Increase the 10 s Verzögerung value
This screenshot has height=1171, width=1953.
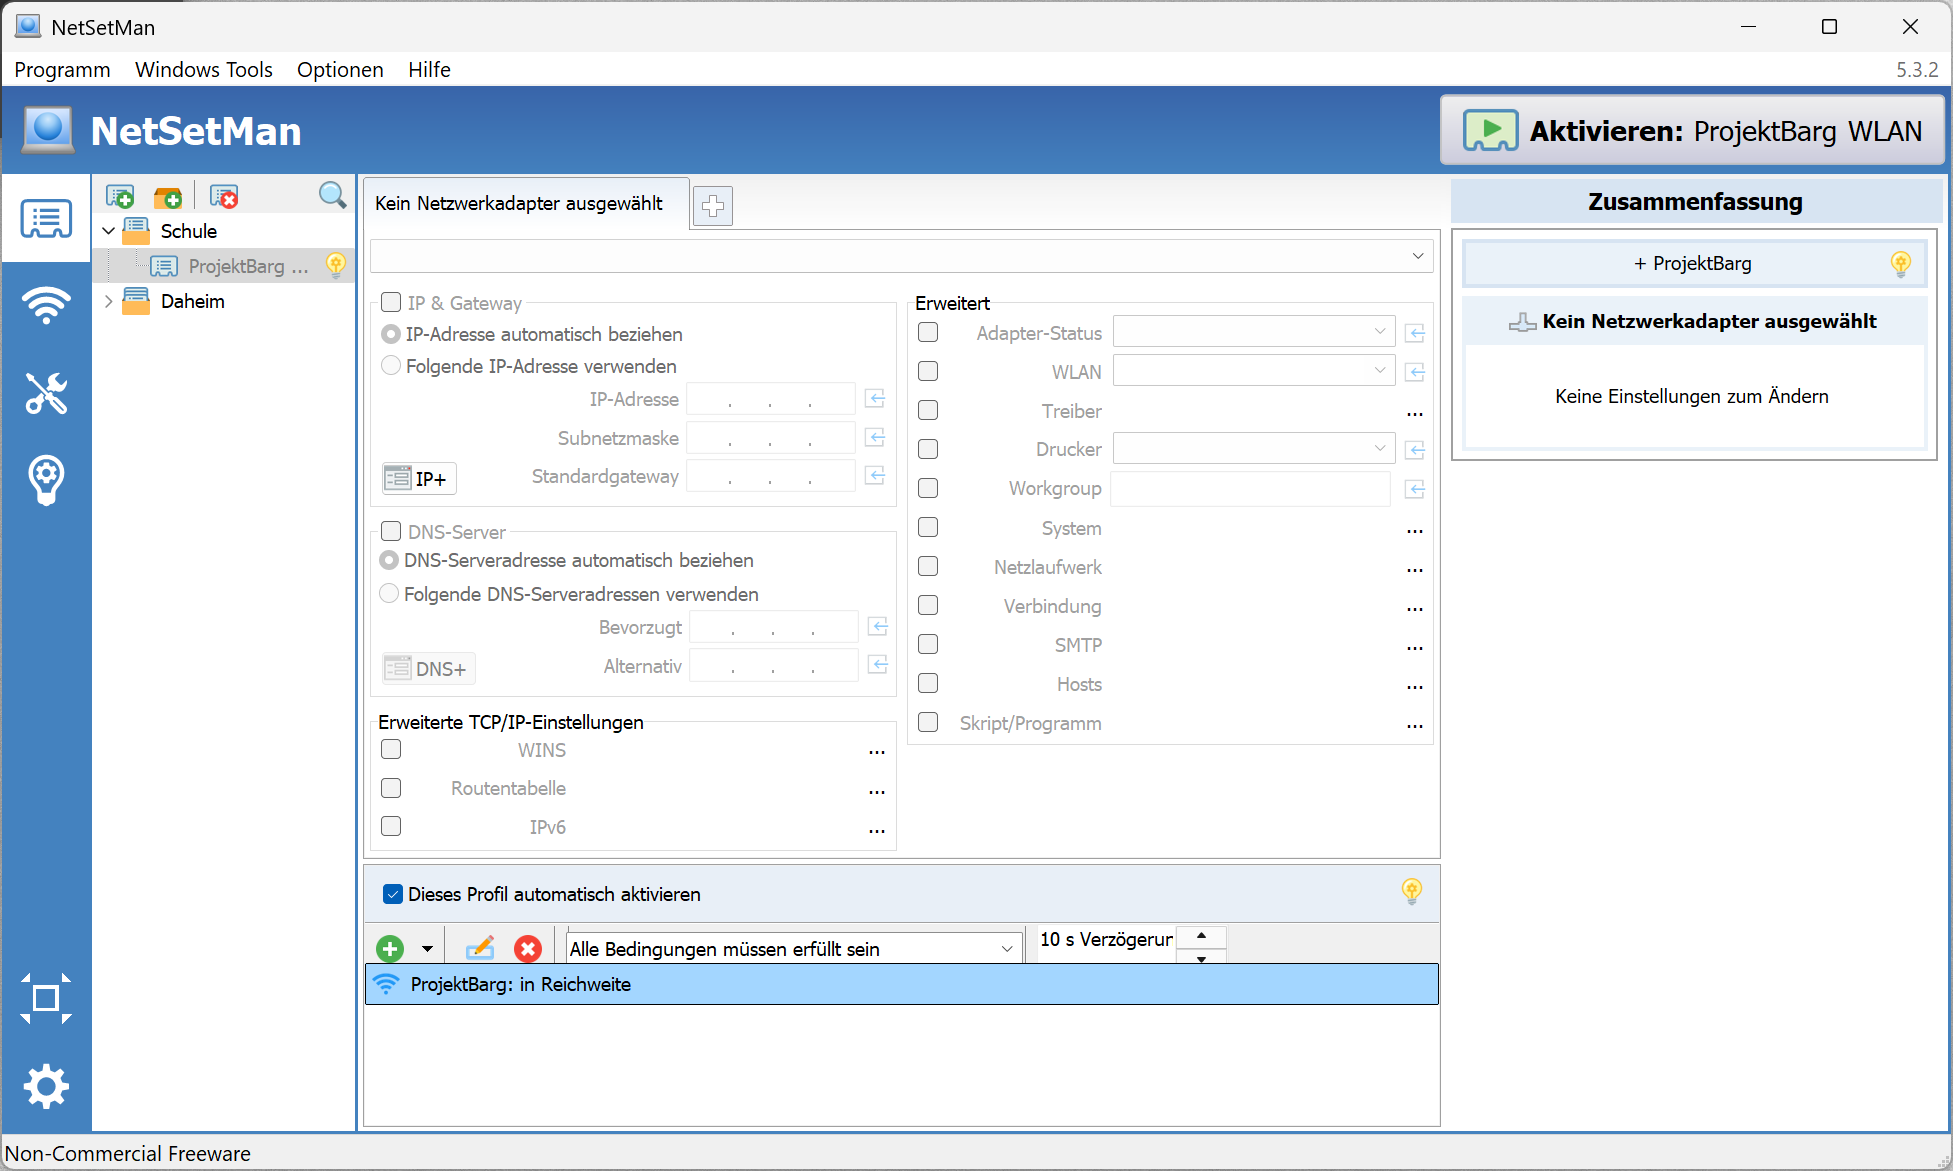[1200, 935]
